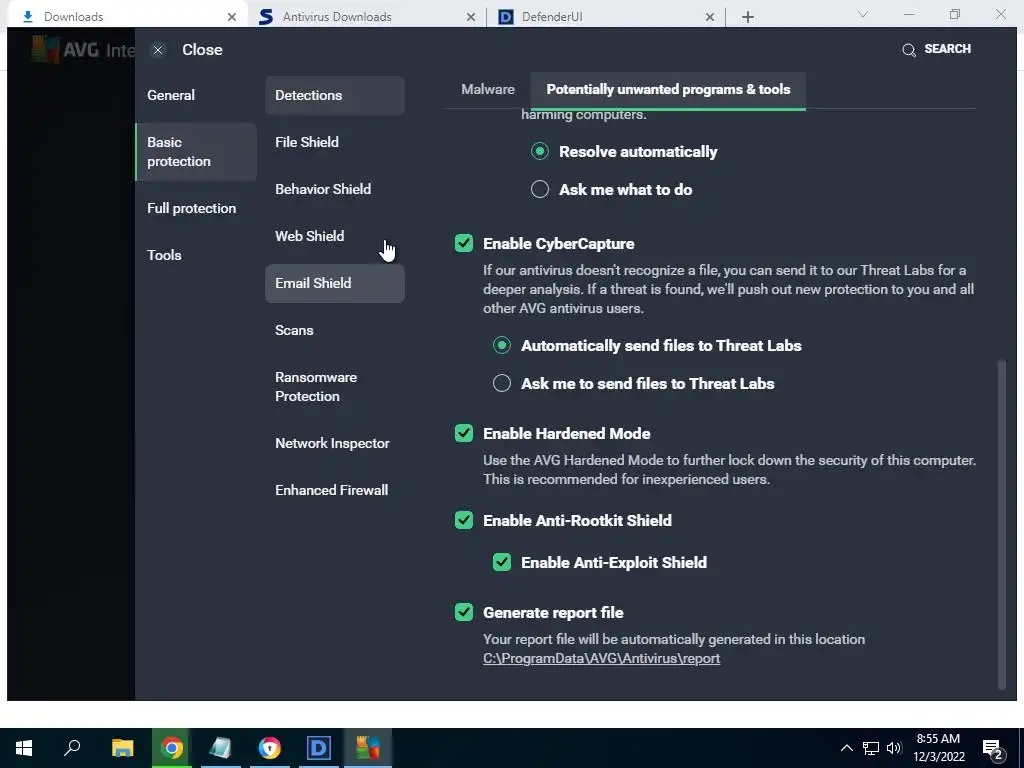Open the notepad-like app in the taskbar
Image resolution: width=1024 pixels, height=768 pixels.
220,748
